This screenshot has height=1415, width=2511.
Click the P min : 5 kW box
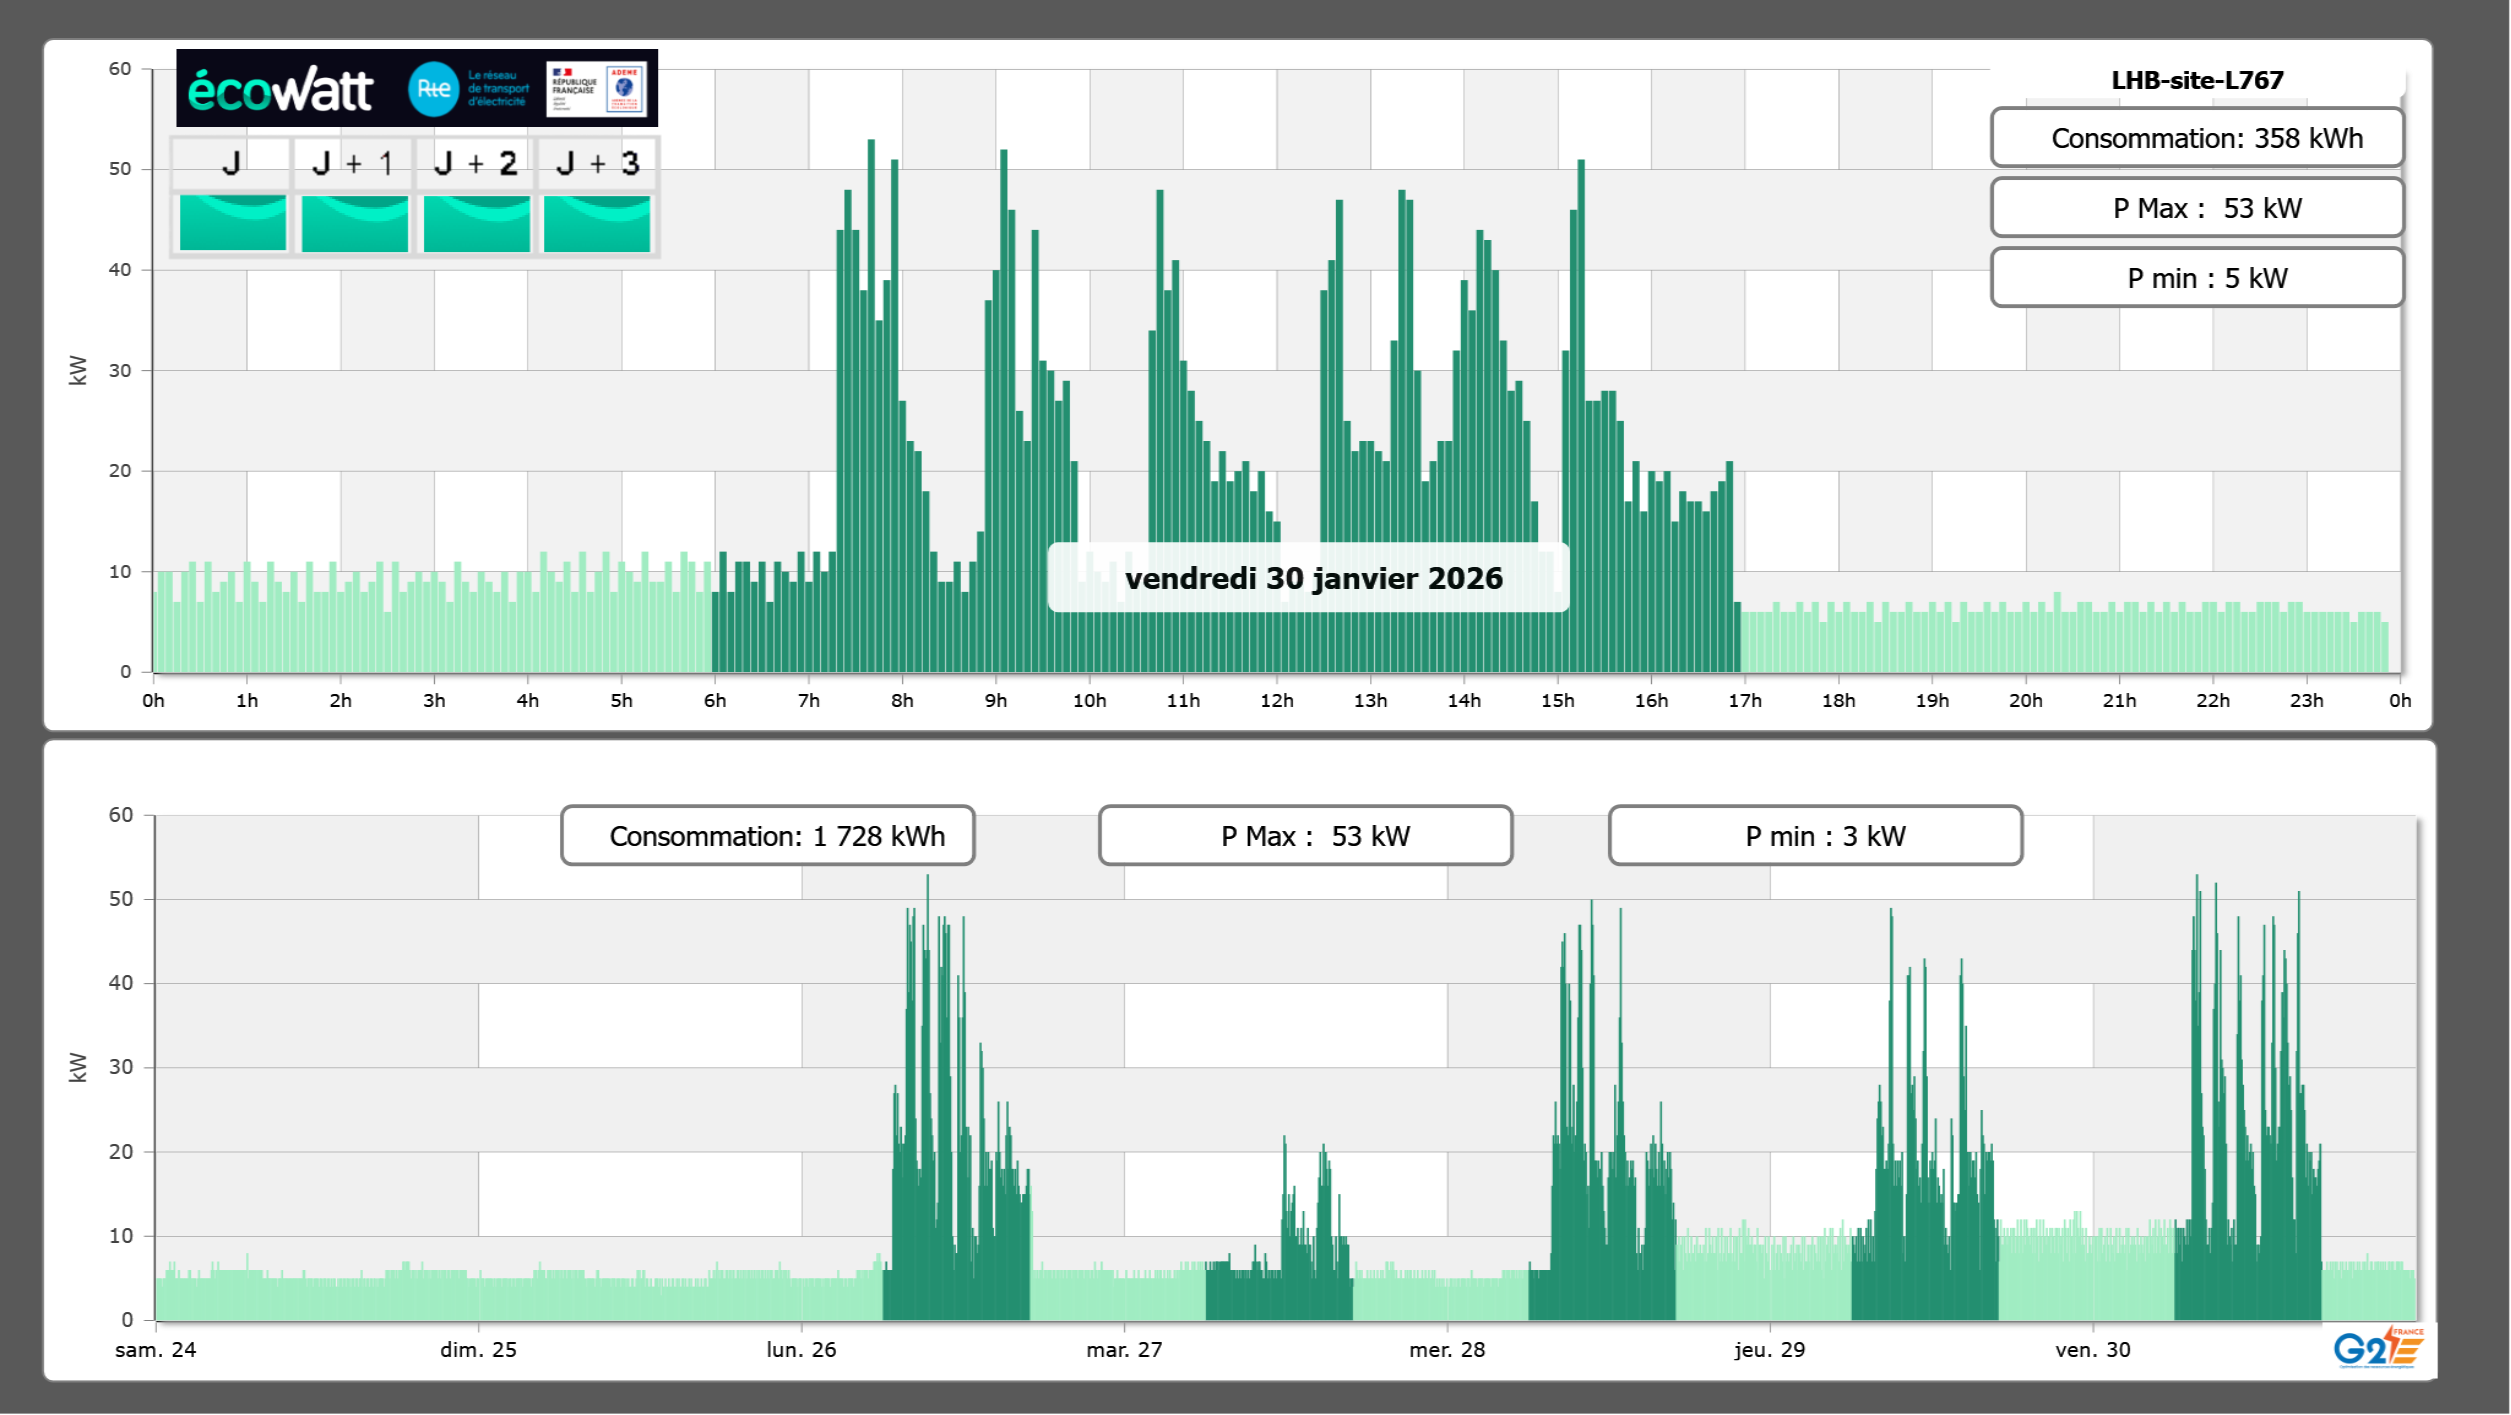(x=2196, y=278)
